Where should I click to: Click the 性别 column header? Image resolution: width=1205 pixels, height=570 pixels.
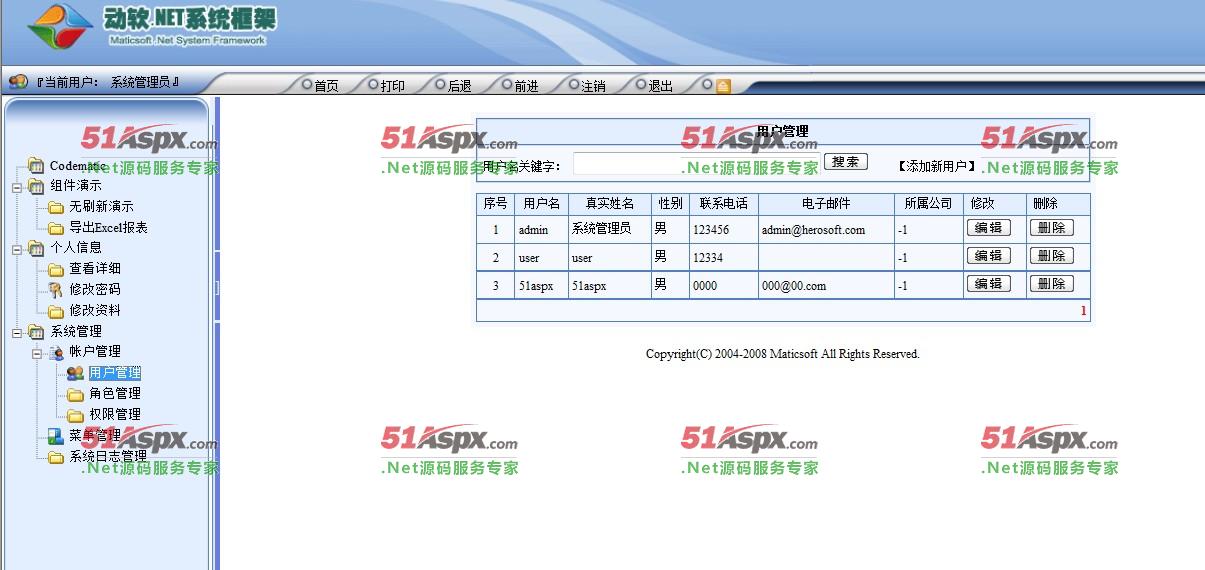(670, 203)
